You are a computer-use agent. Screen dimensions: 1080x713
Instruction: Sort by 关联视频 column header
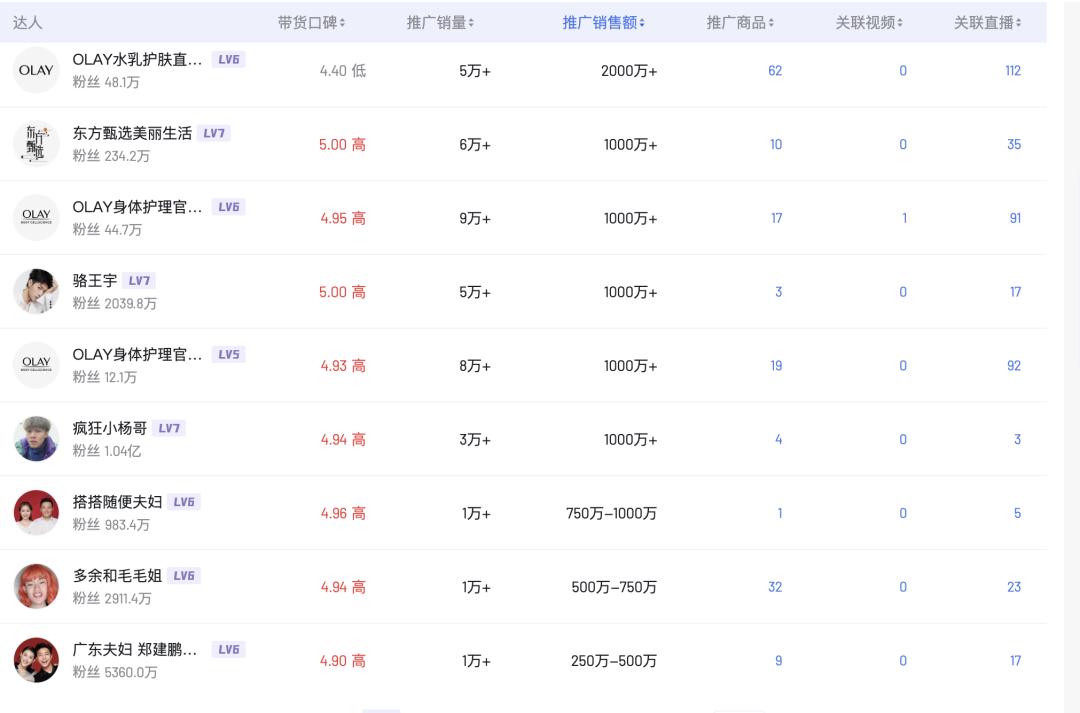869,22
